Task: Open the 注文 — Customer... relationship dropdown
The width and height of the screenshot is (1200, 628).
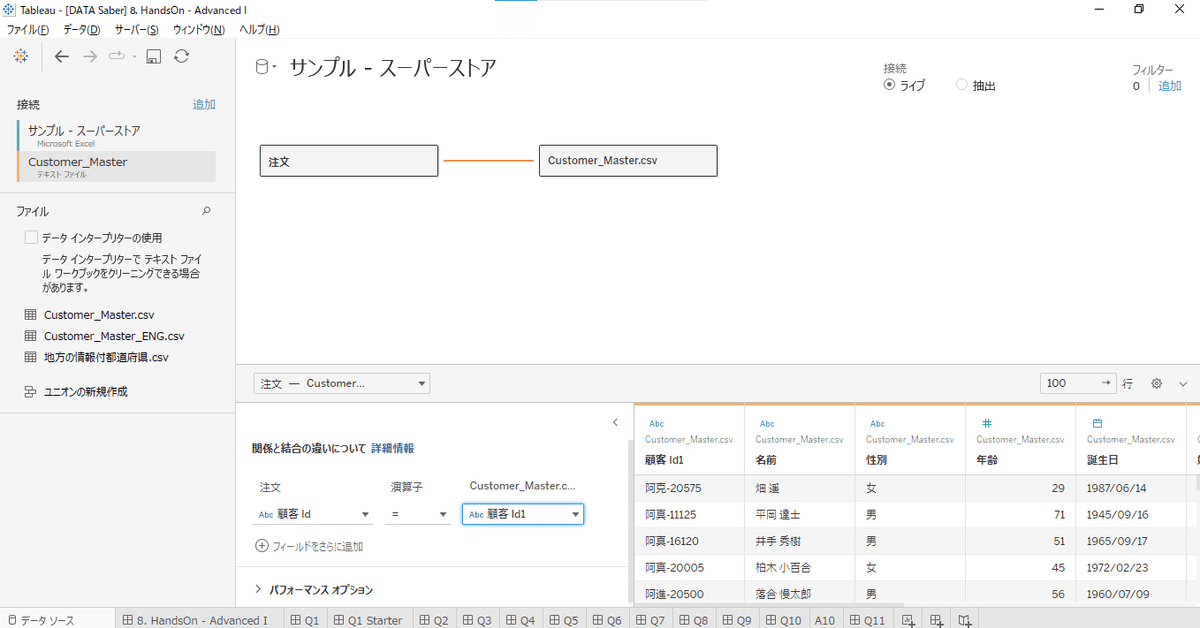Action: (342, 383)
